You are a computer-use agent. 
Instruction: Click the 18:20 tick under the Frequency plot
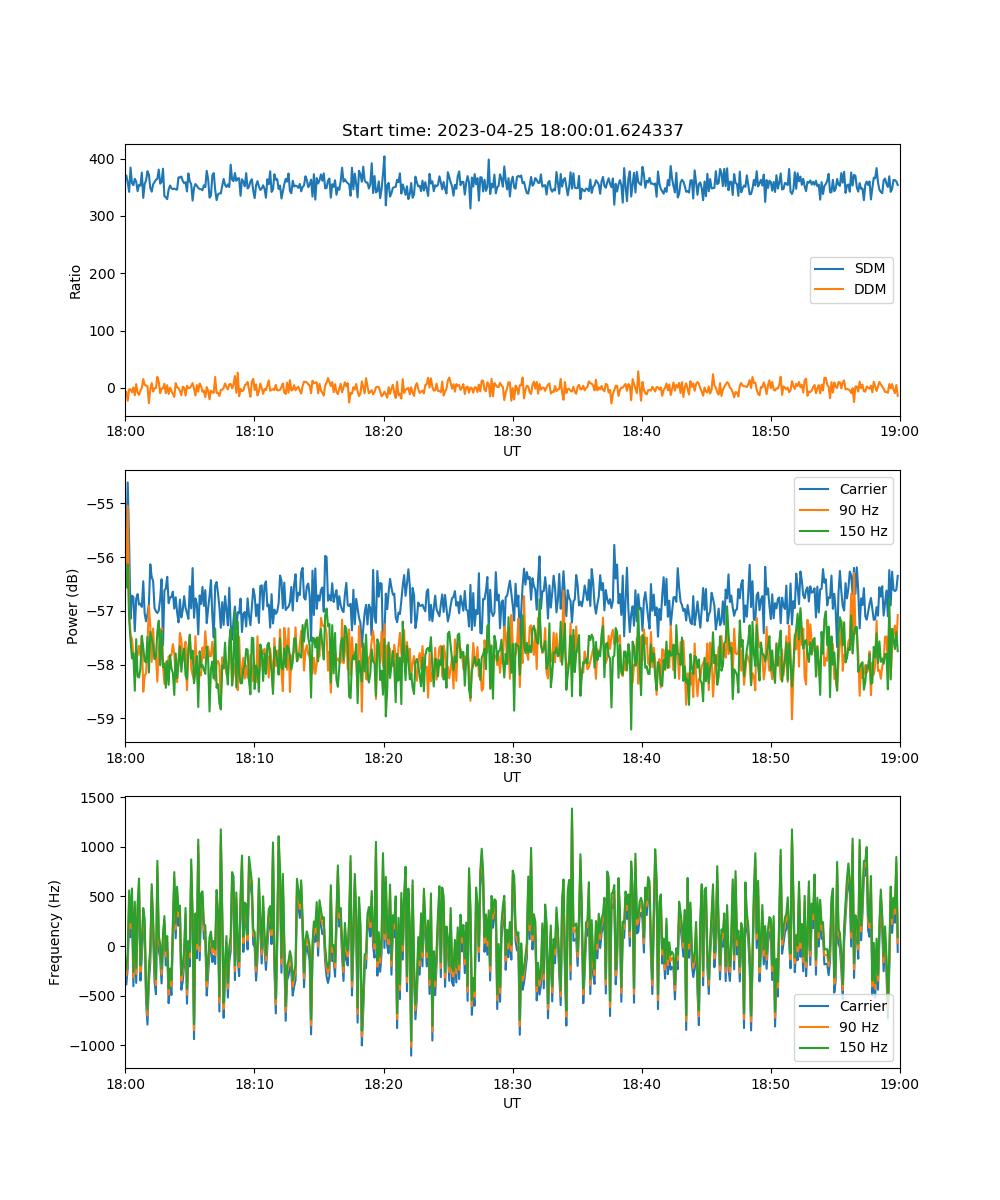click(x=383, y=1083)
